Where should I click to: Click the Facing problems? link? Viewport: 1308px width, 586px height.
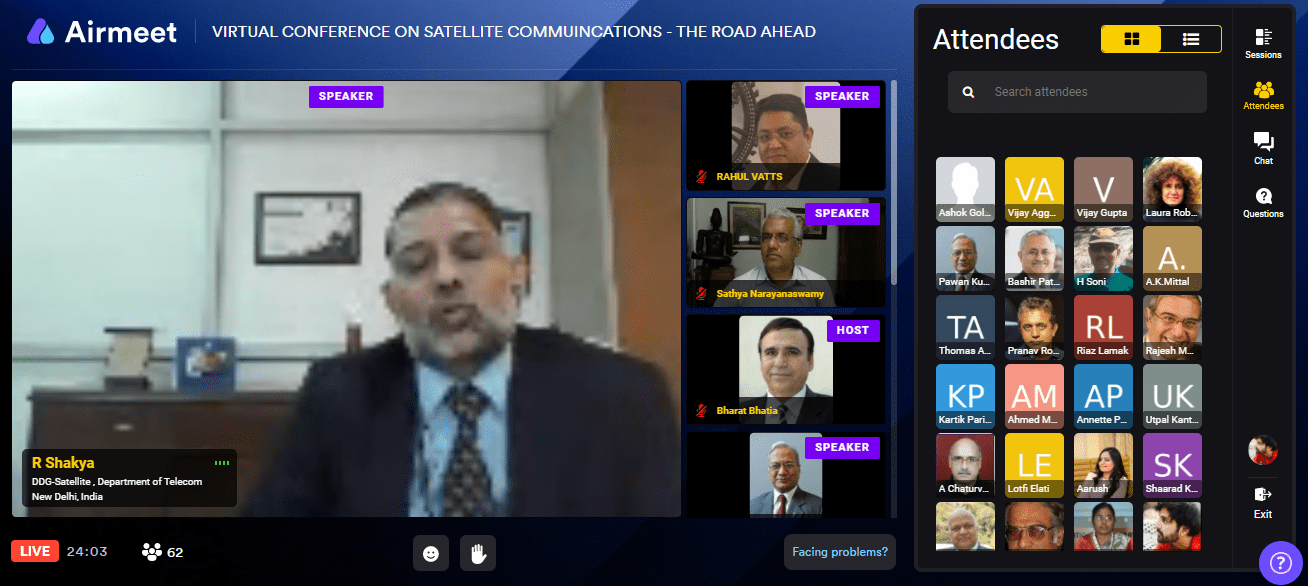pos(840,552)
